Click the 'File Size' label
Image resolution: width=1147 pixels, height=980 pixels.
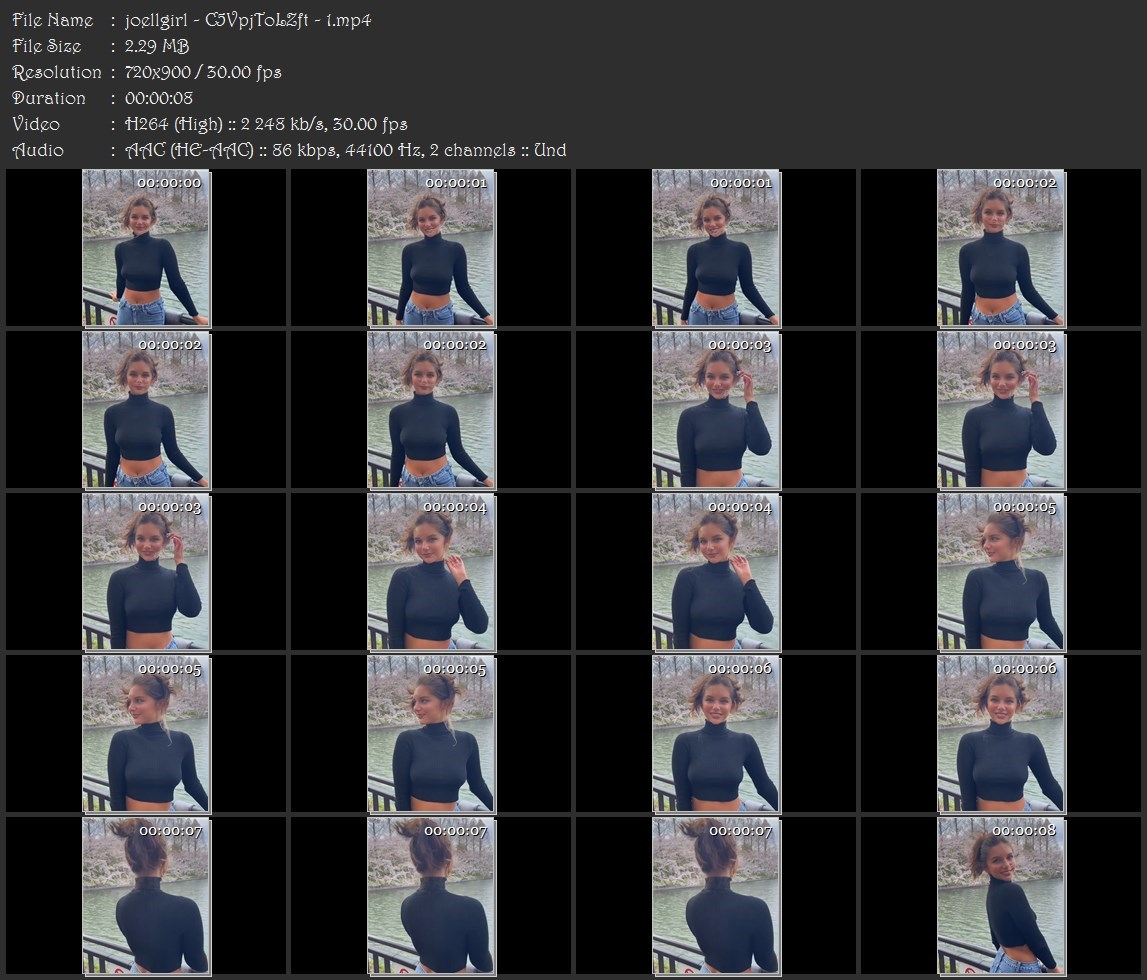click(47, 46)
